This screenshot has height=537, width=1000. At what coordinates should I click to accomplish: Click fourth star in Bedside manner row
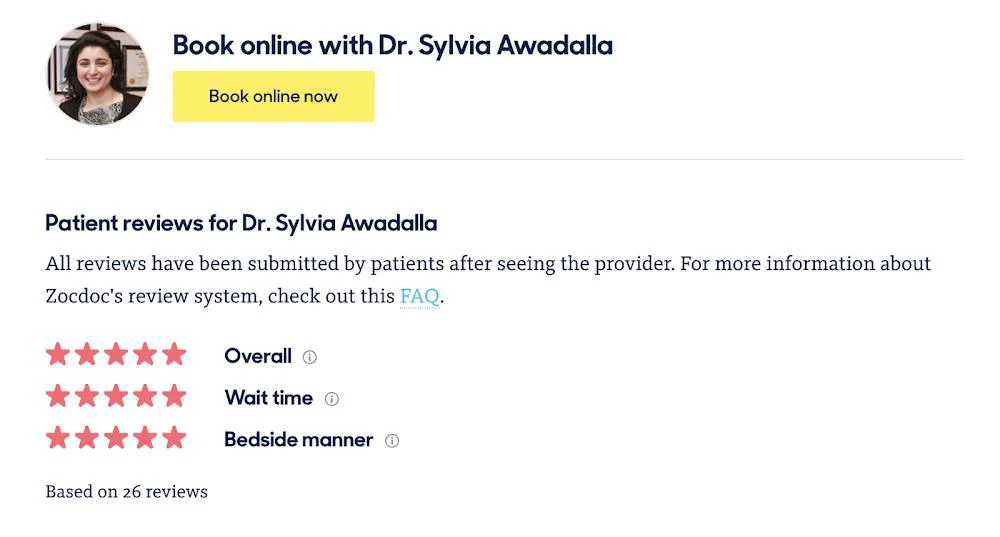click(x=145, y=438)
